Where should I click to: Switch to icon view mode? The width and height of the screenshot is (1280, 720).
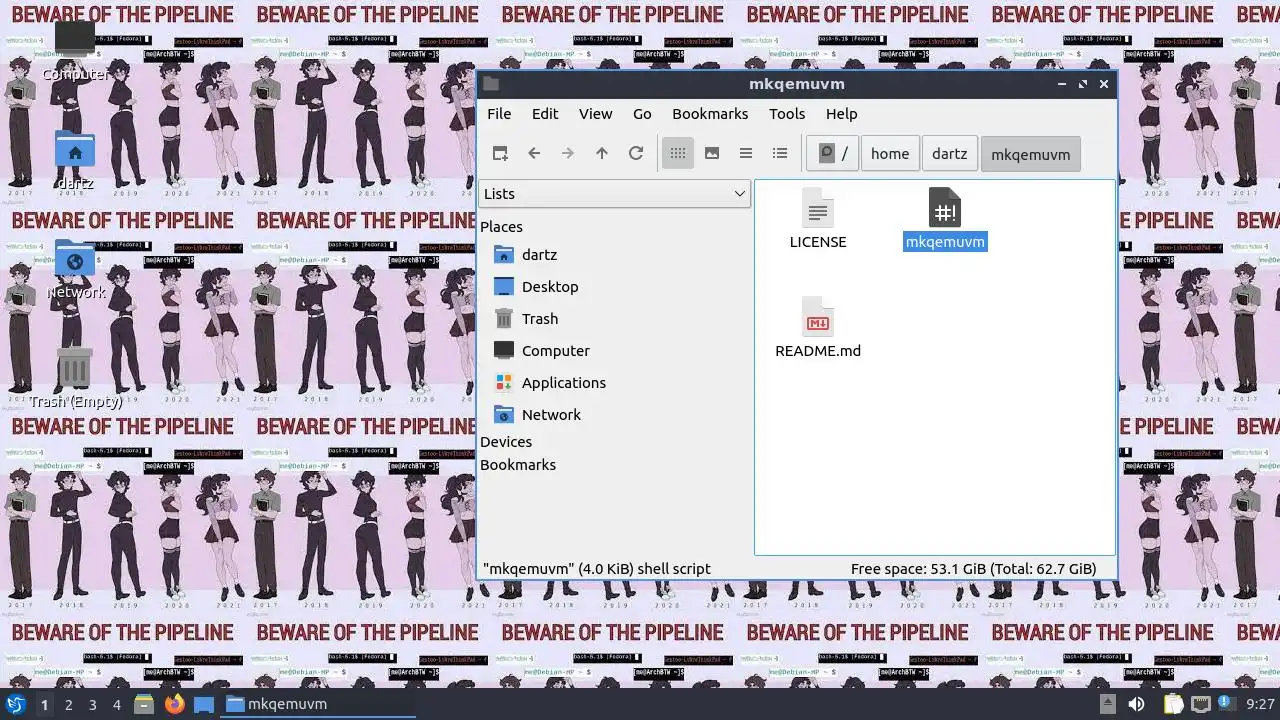point(678,153)
